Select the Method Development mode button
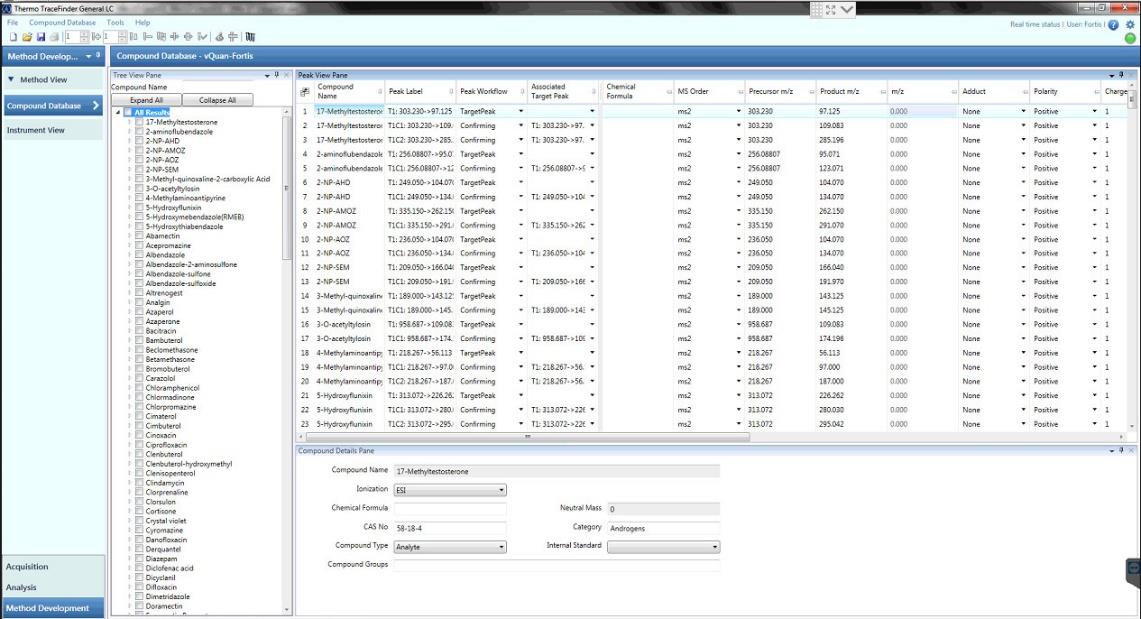Viewport: 1141px width, 619px height. pyautogui.click(x=53, y=608)
